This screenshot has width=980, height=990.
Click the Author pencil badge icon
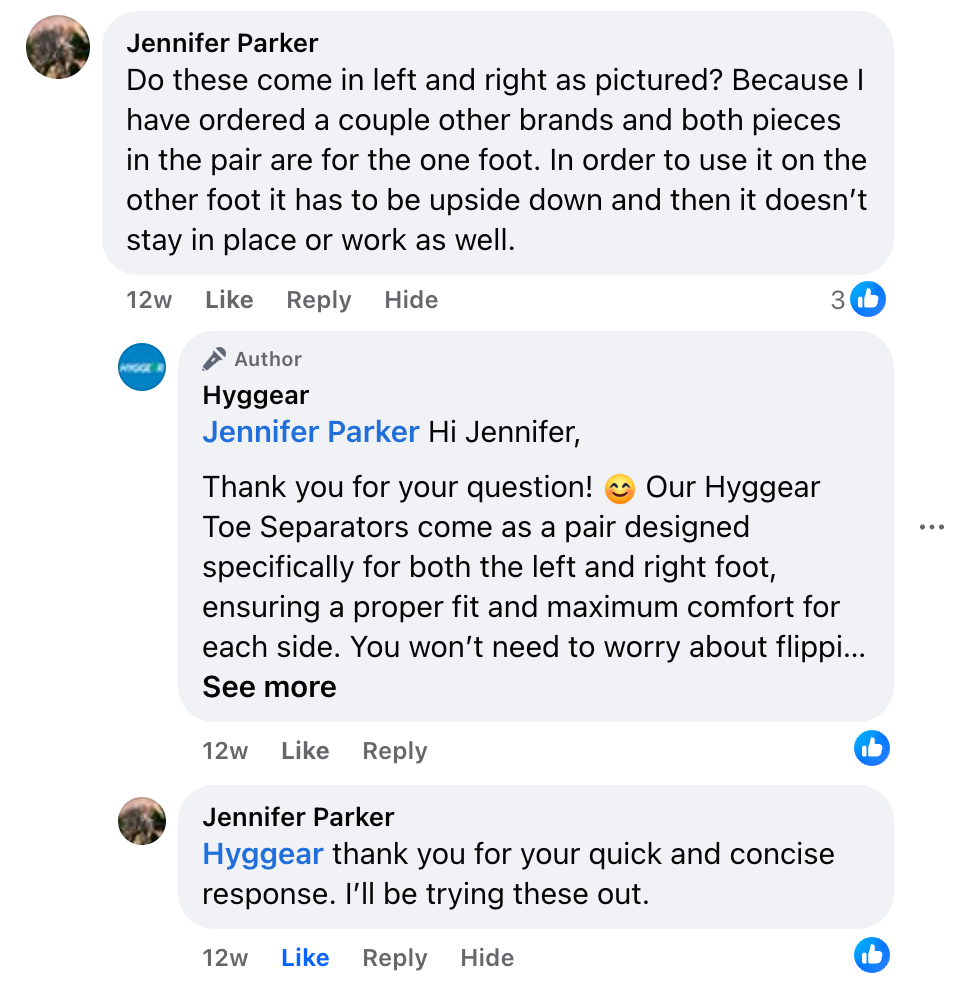[214, 359]
